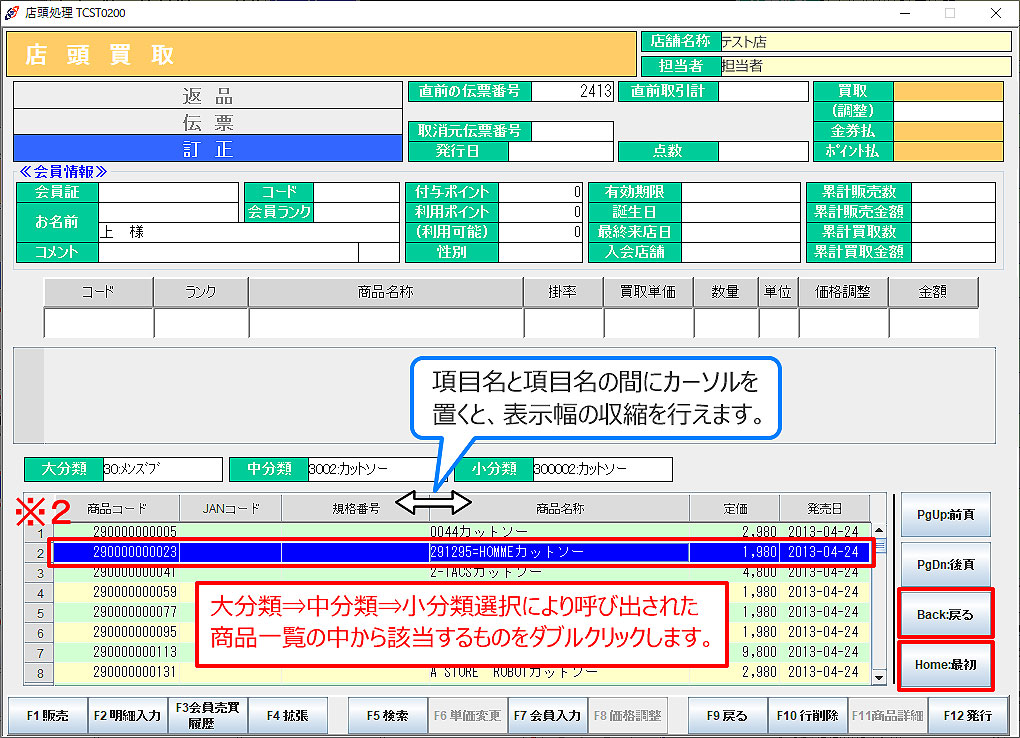Select the 返品 mode row

tap(207, 95)
